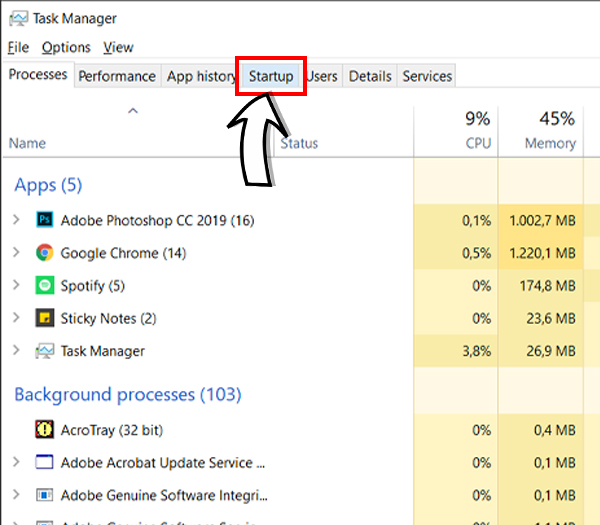Open the File menu

click(18, 47)
